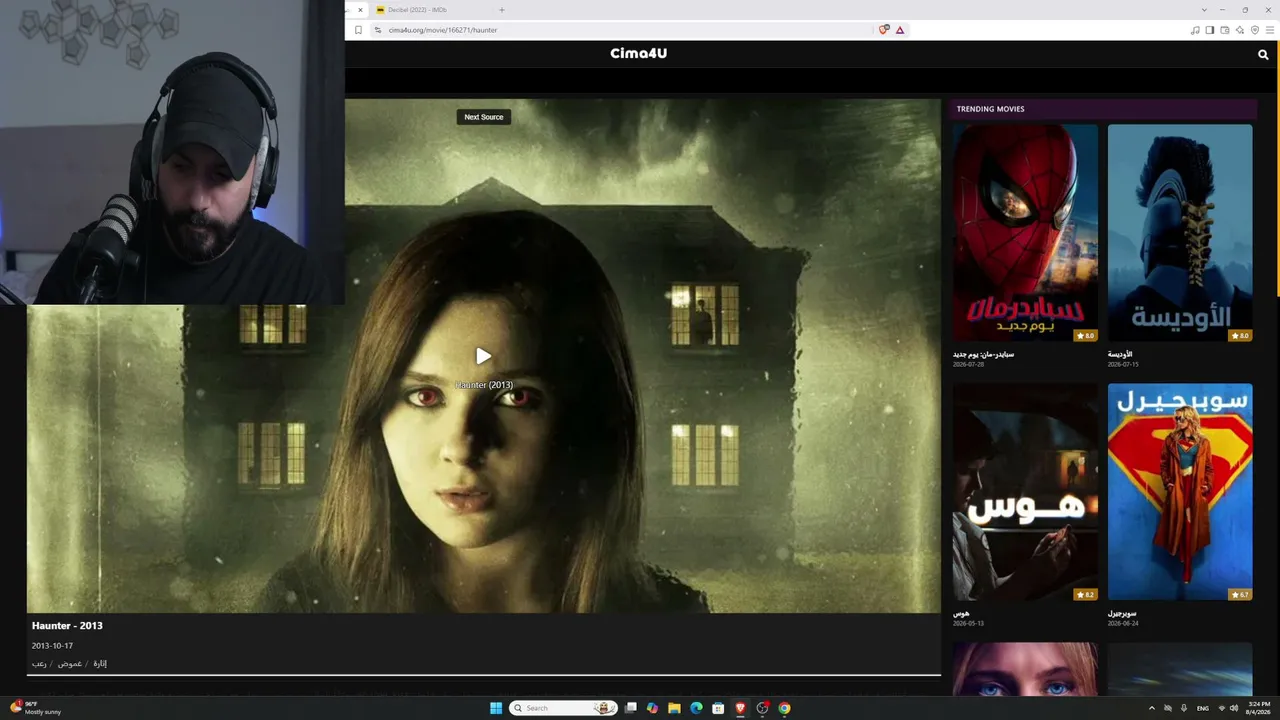Switch the ENG input language

click(1203, 708)
